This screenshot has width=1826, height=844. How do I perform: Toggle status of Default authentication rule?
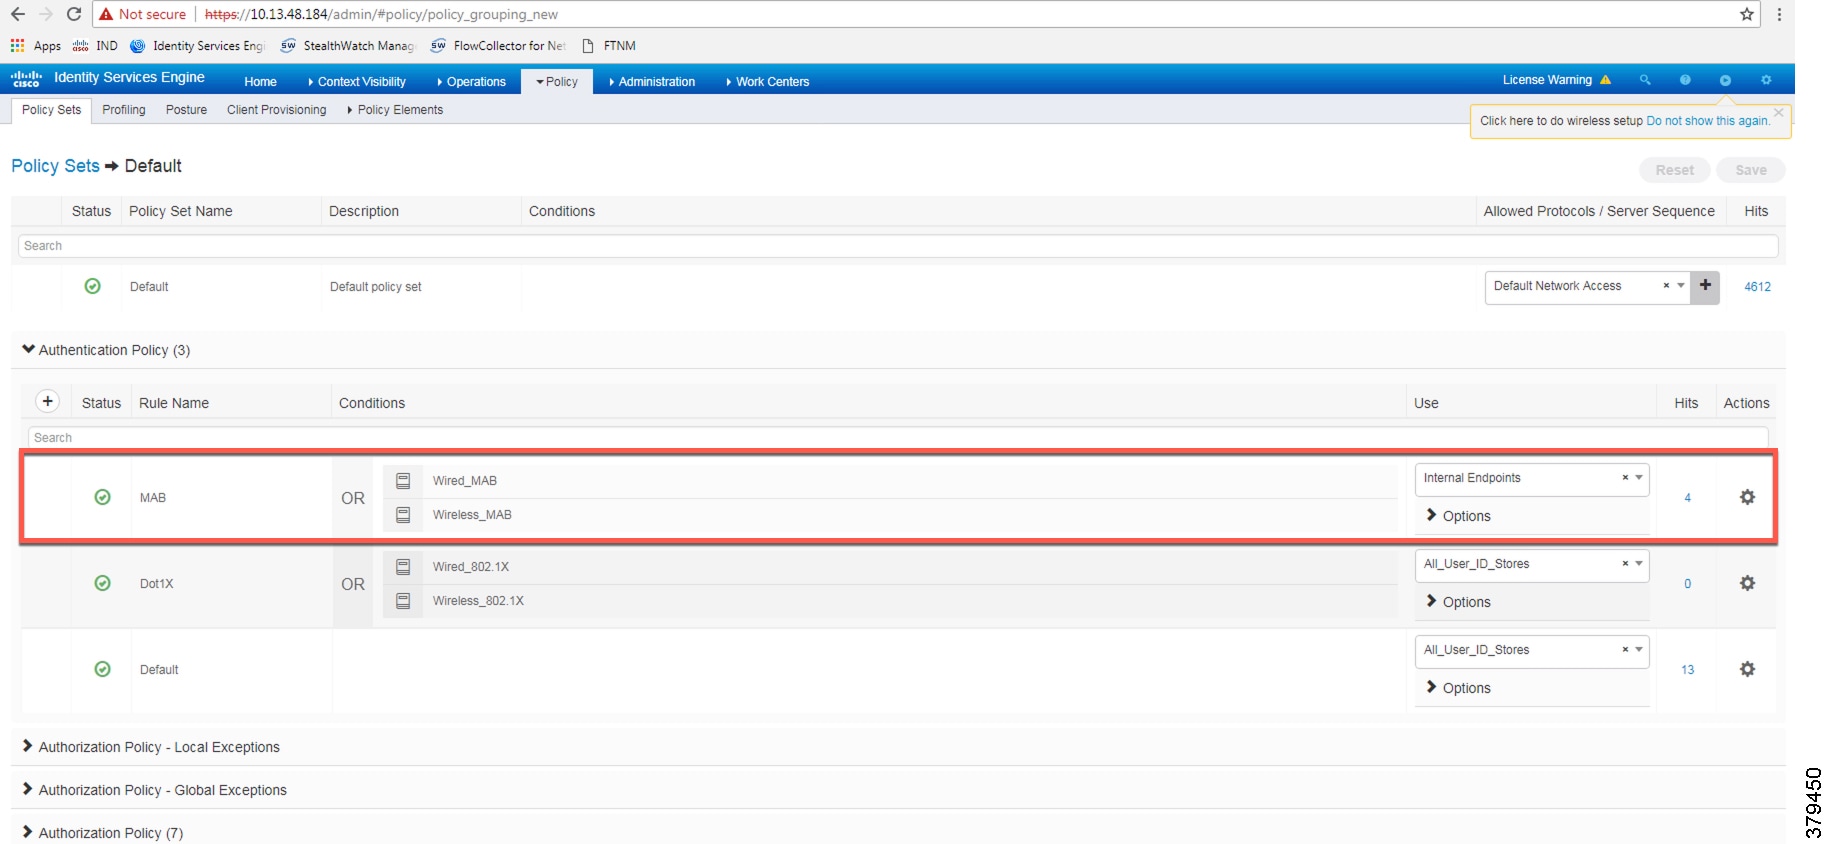pos(102,669)
